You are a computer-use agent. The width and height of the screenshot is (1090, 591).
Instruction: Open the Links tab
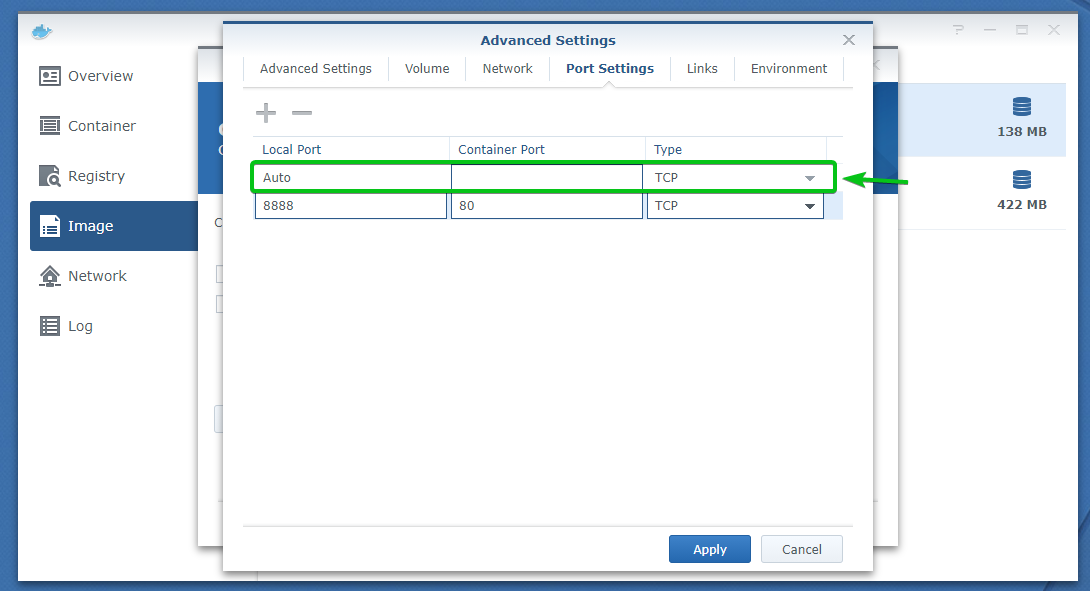coord(702,69)
